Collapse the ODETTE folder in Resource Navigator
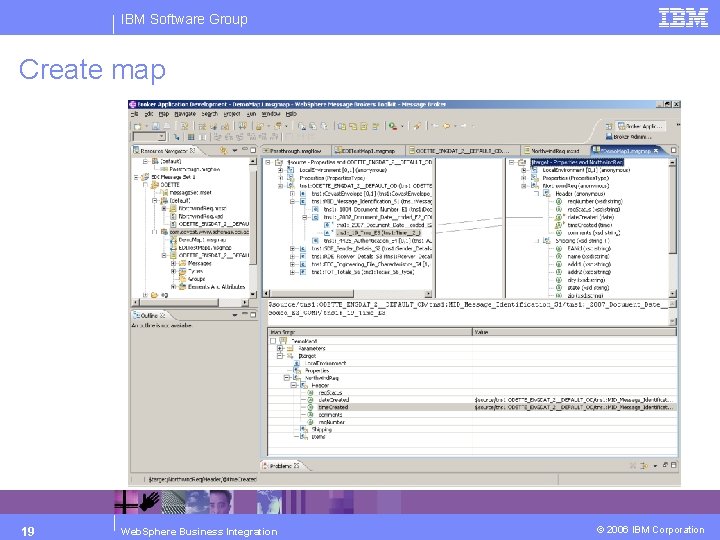The height and width of the screenshot is (540, 720). tap(146, 185)
